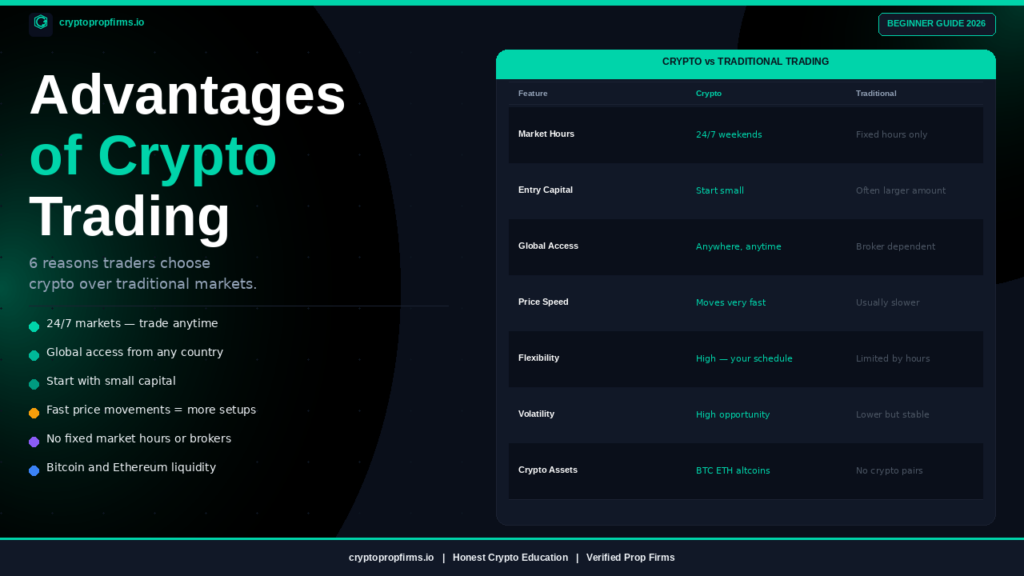The image size is (1024, 576).
Task: Click the 'High — your schedule' cell
Action: tap(744, 359)
